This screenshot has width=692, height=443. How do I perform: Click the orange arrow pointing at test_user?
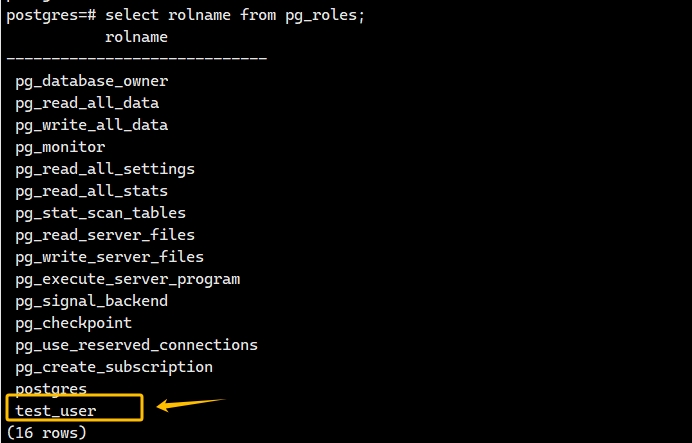[x=190, y=405]
